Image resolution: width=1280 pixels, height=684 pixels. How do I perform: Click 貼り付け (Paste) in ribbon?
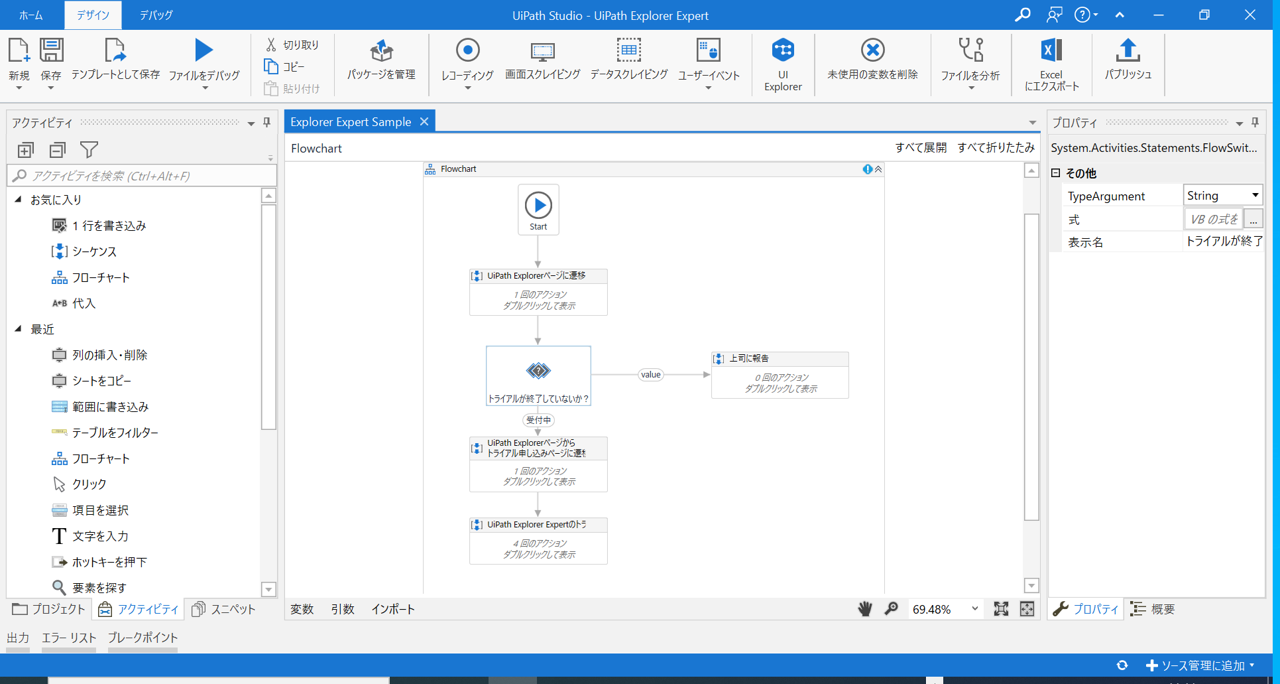coord(292,89)
